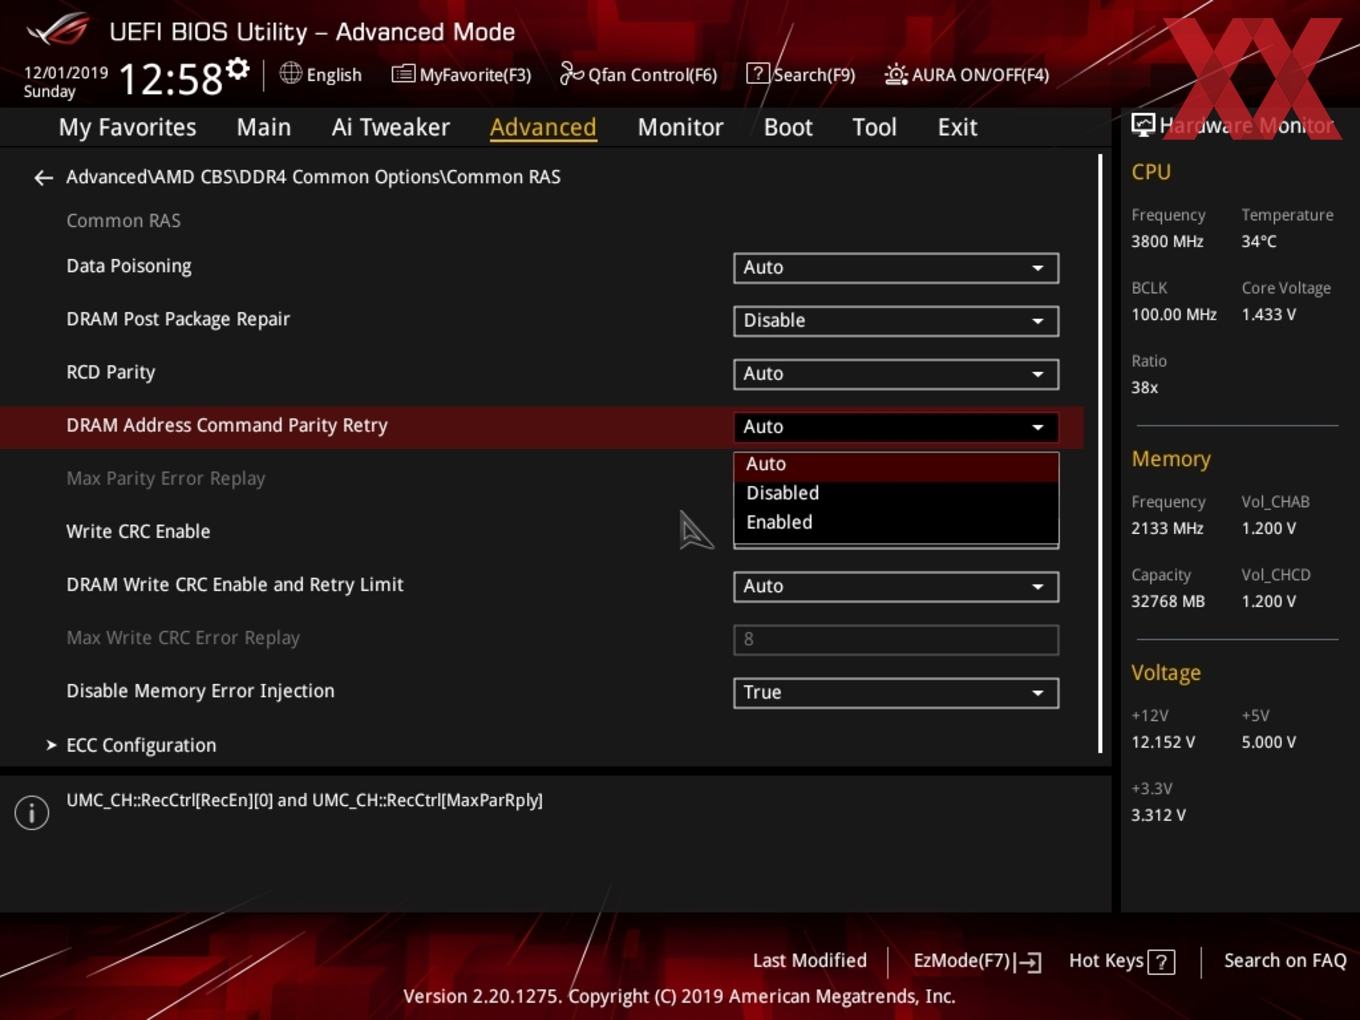Toggle AURA ON/OFF(F4) light icon
Screen dimensions: 1360x1020
[896, 74]
